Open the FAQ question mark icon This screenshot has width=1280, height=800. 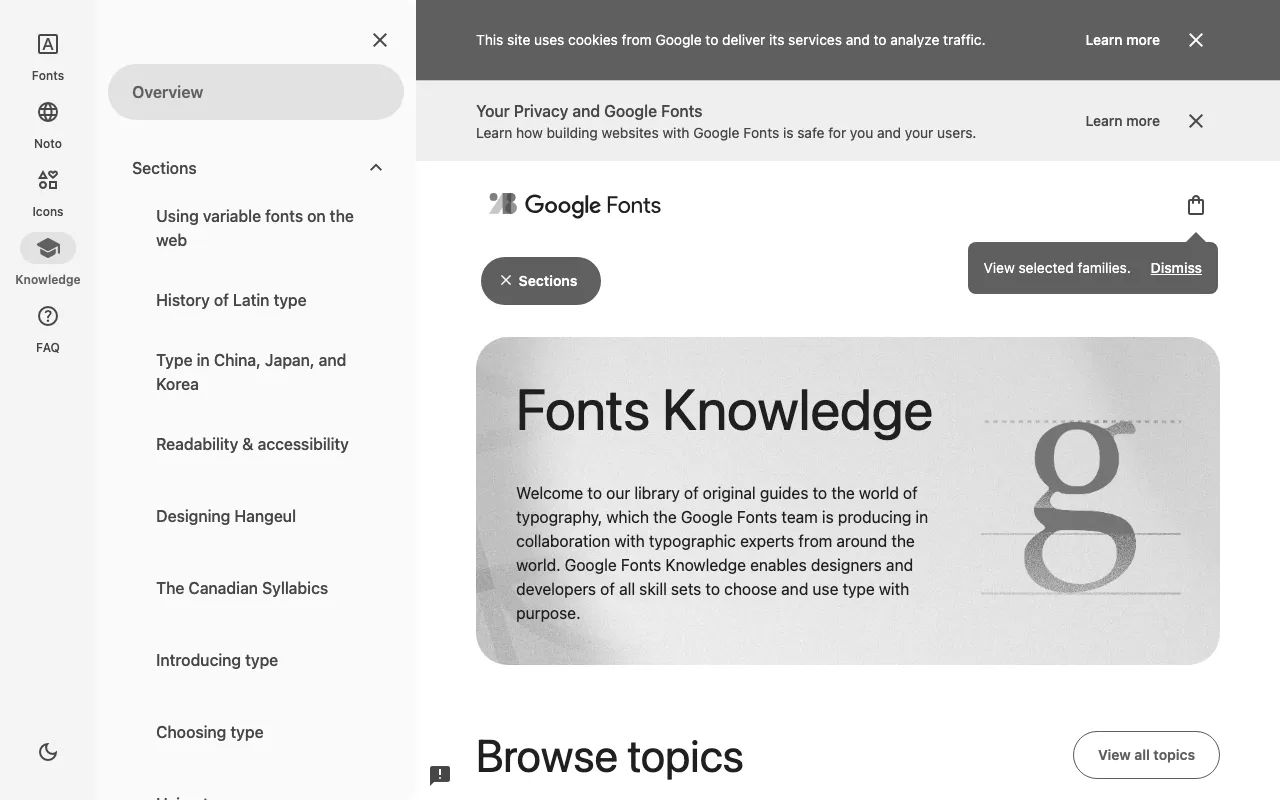[48, 316]
